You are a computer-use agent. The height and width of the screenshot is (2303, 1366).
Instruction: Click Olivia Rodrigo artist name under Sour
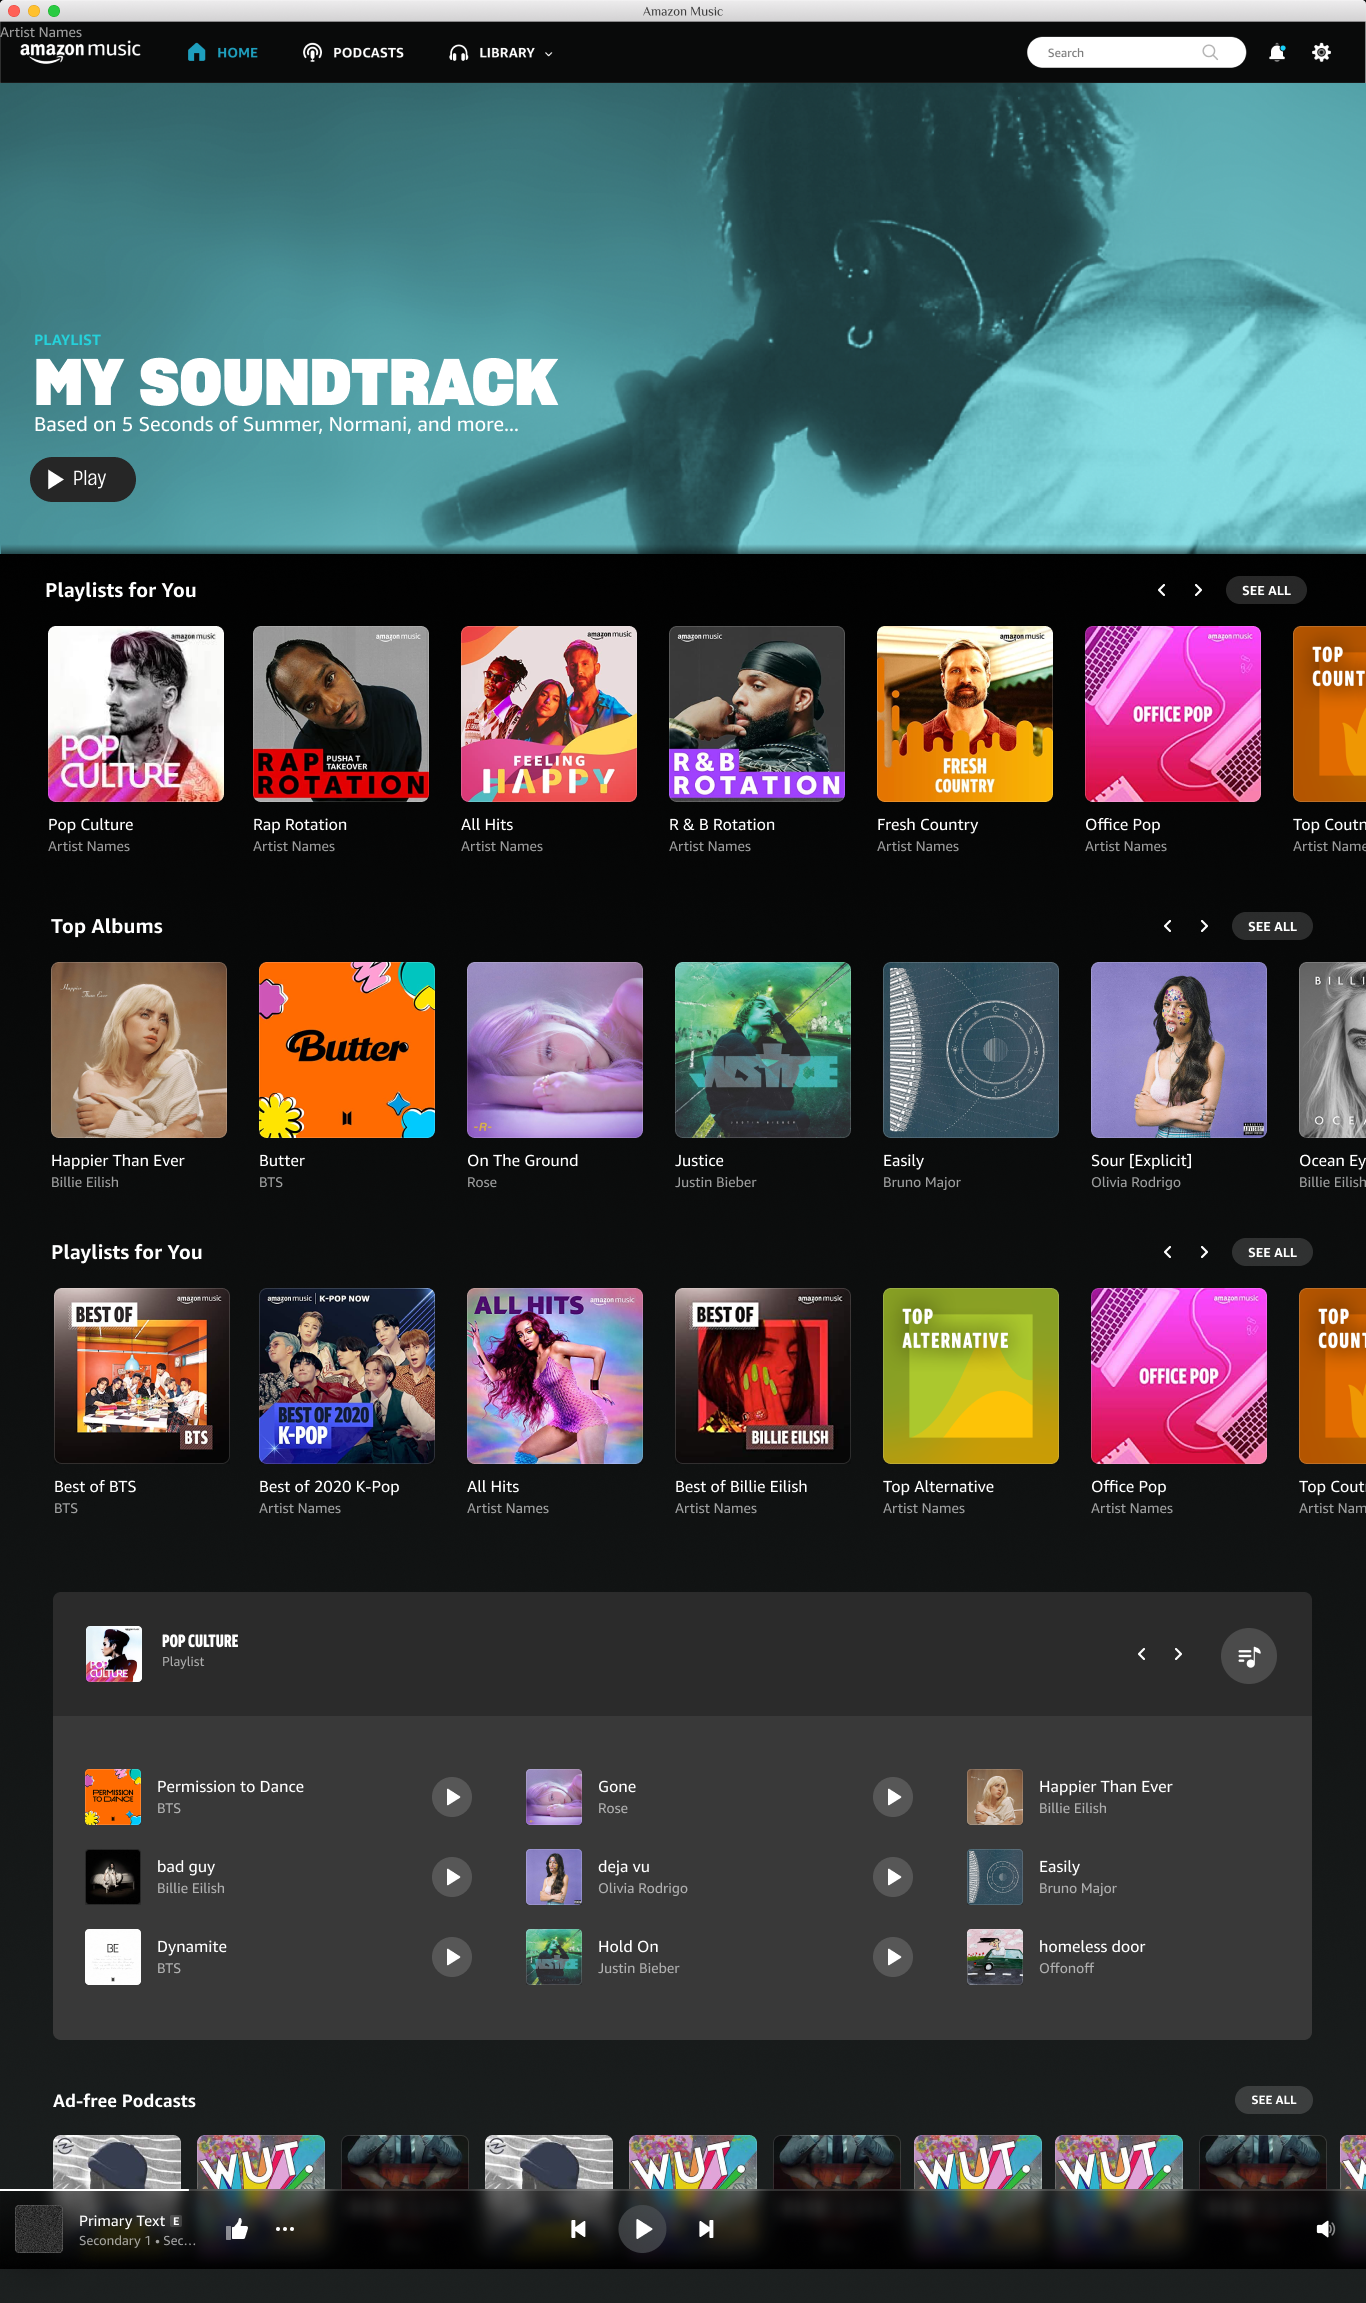tap(1136, 1182)
